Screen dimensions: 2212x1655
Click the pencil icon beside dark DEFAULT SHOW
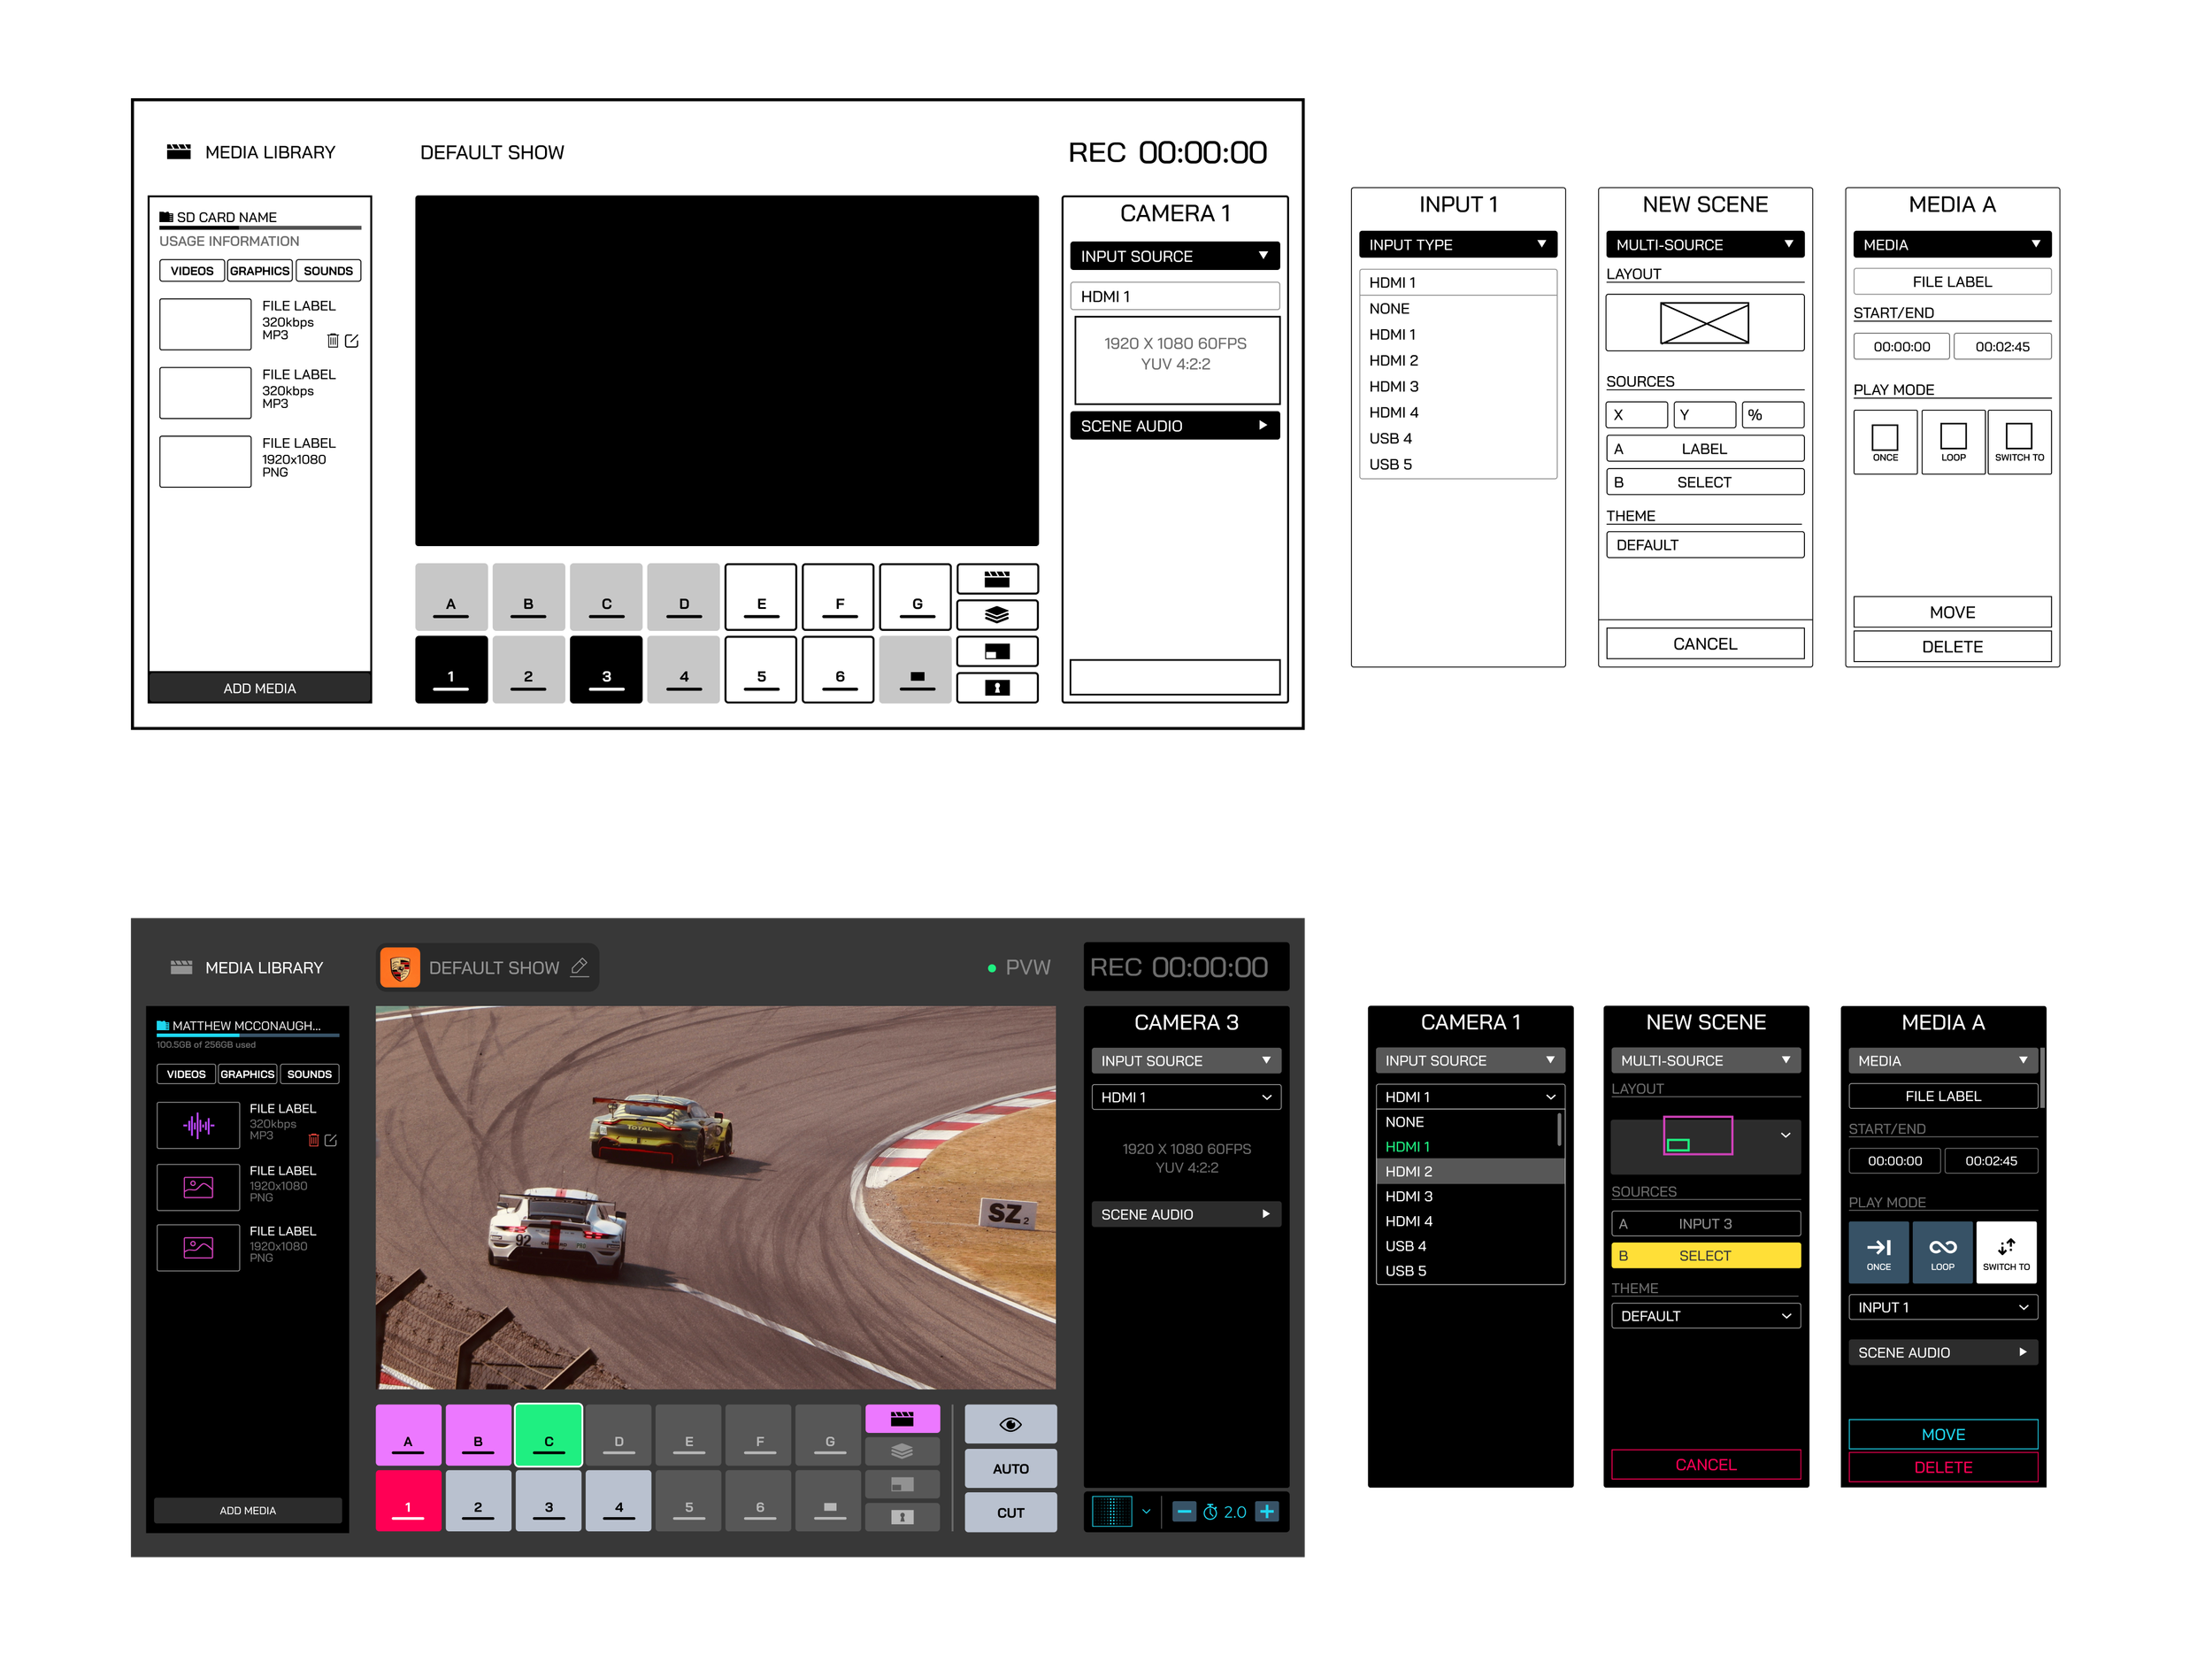579,967
